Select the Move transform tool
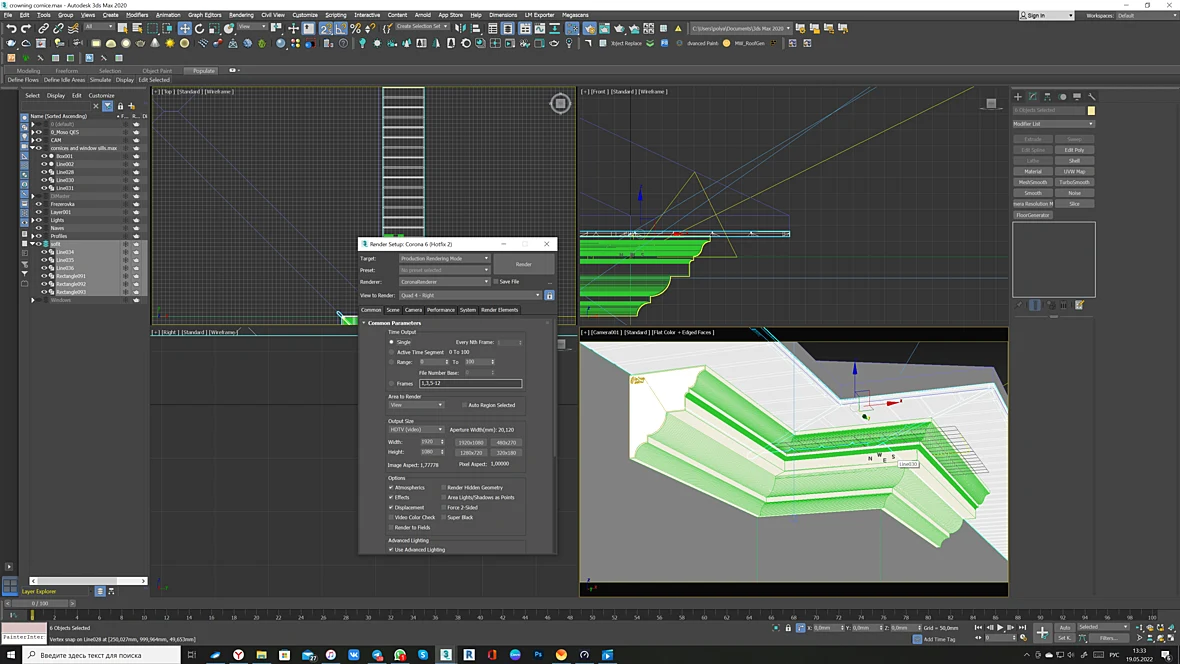Screen dimensions: 1180x664 184,29
